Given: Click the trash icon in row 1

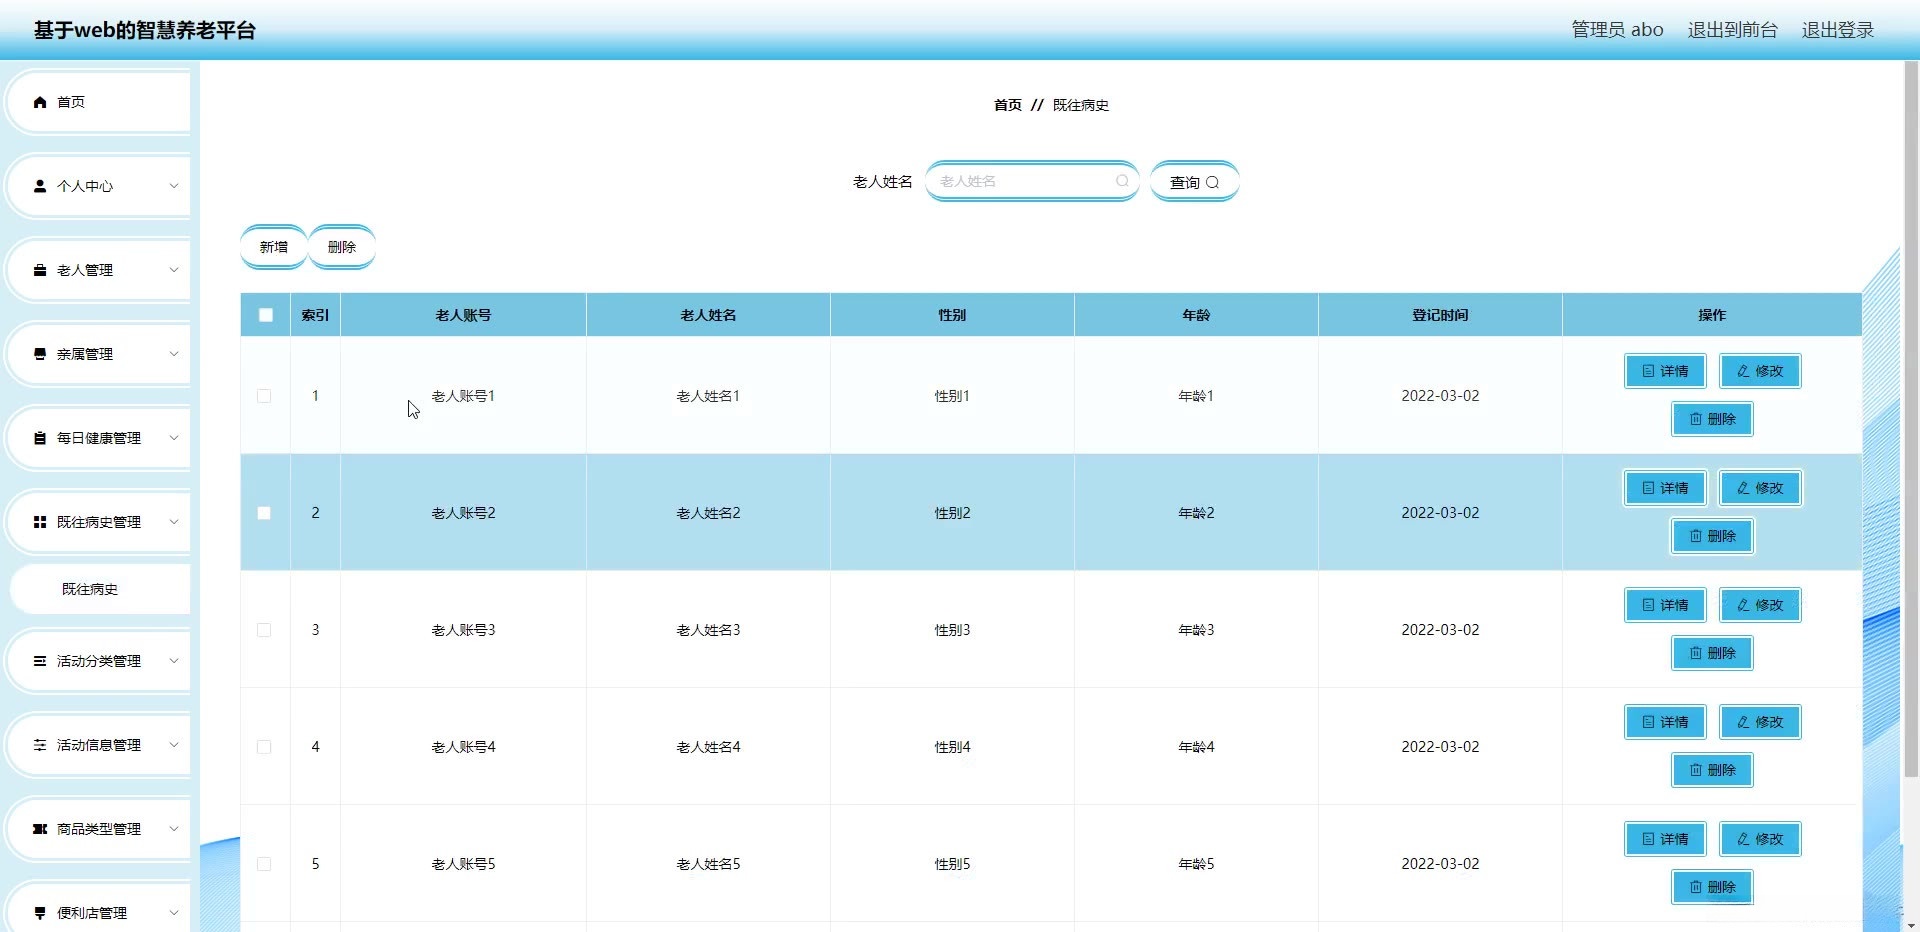Looking at the screenshot, I should (1696, 419).
